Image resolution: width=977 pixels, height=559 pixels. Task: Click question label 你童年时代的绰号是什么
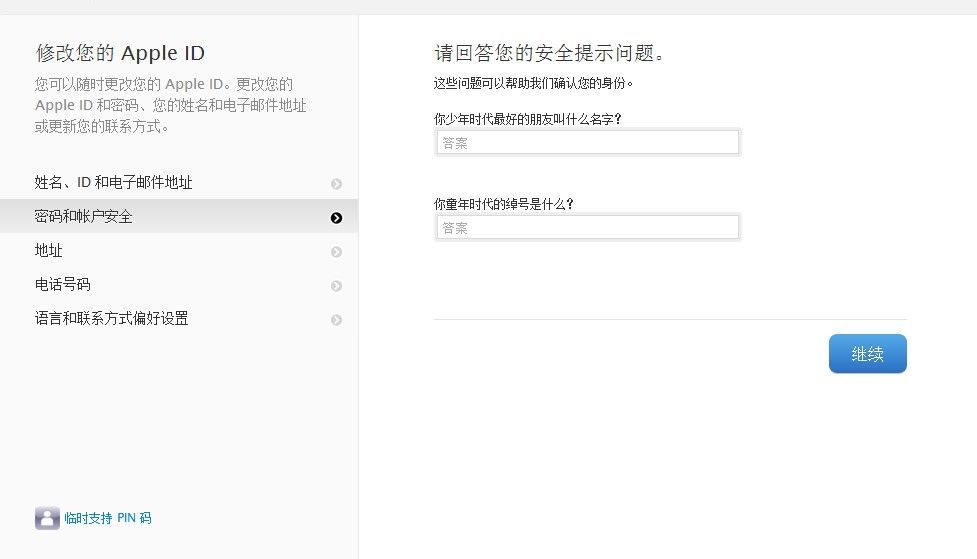click(503, 204)
